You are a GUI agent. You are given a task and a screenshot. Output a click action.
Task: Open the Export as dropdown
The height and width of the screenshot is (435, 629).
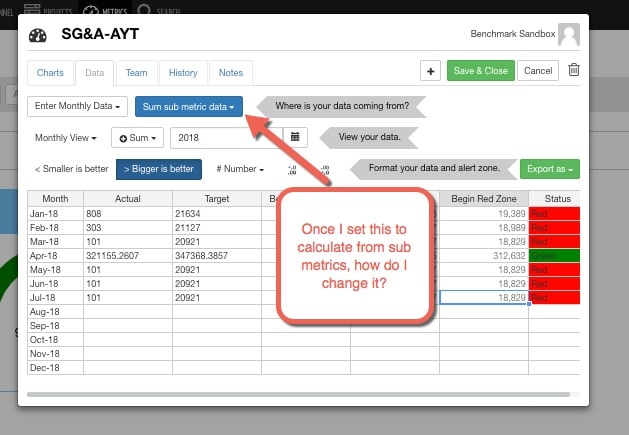coord(549,169)
